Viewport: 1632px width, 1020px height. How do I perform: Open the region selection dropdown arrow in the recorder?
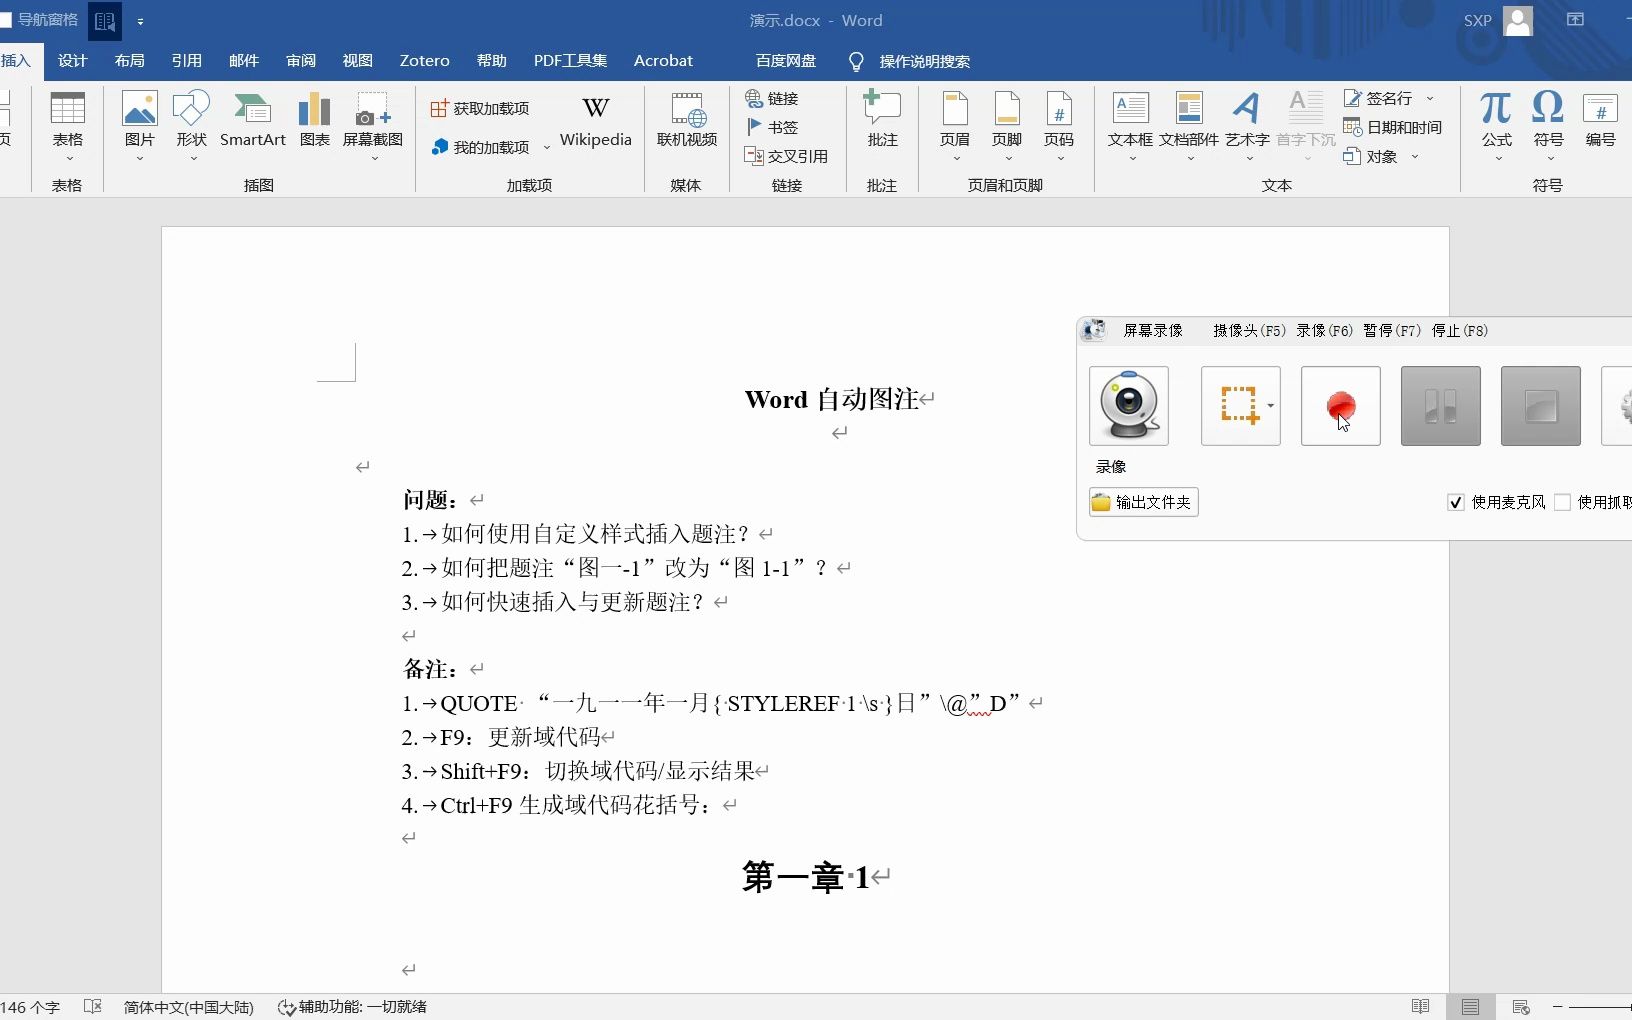(x=1270, y=406)
